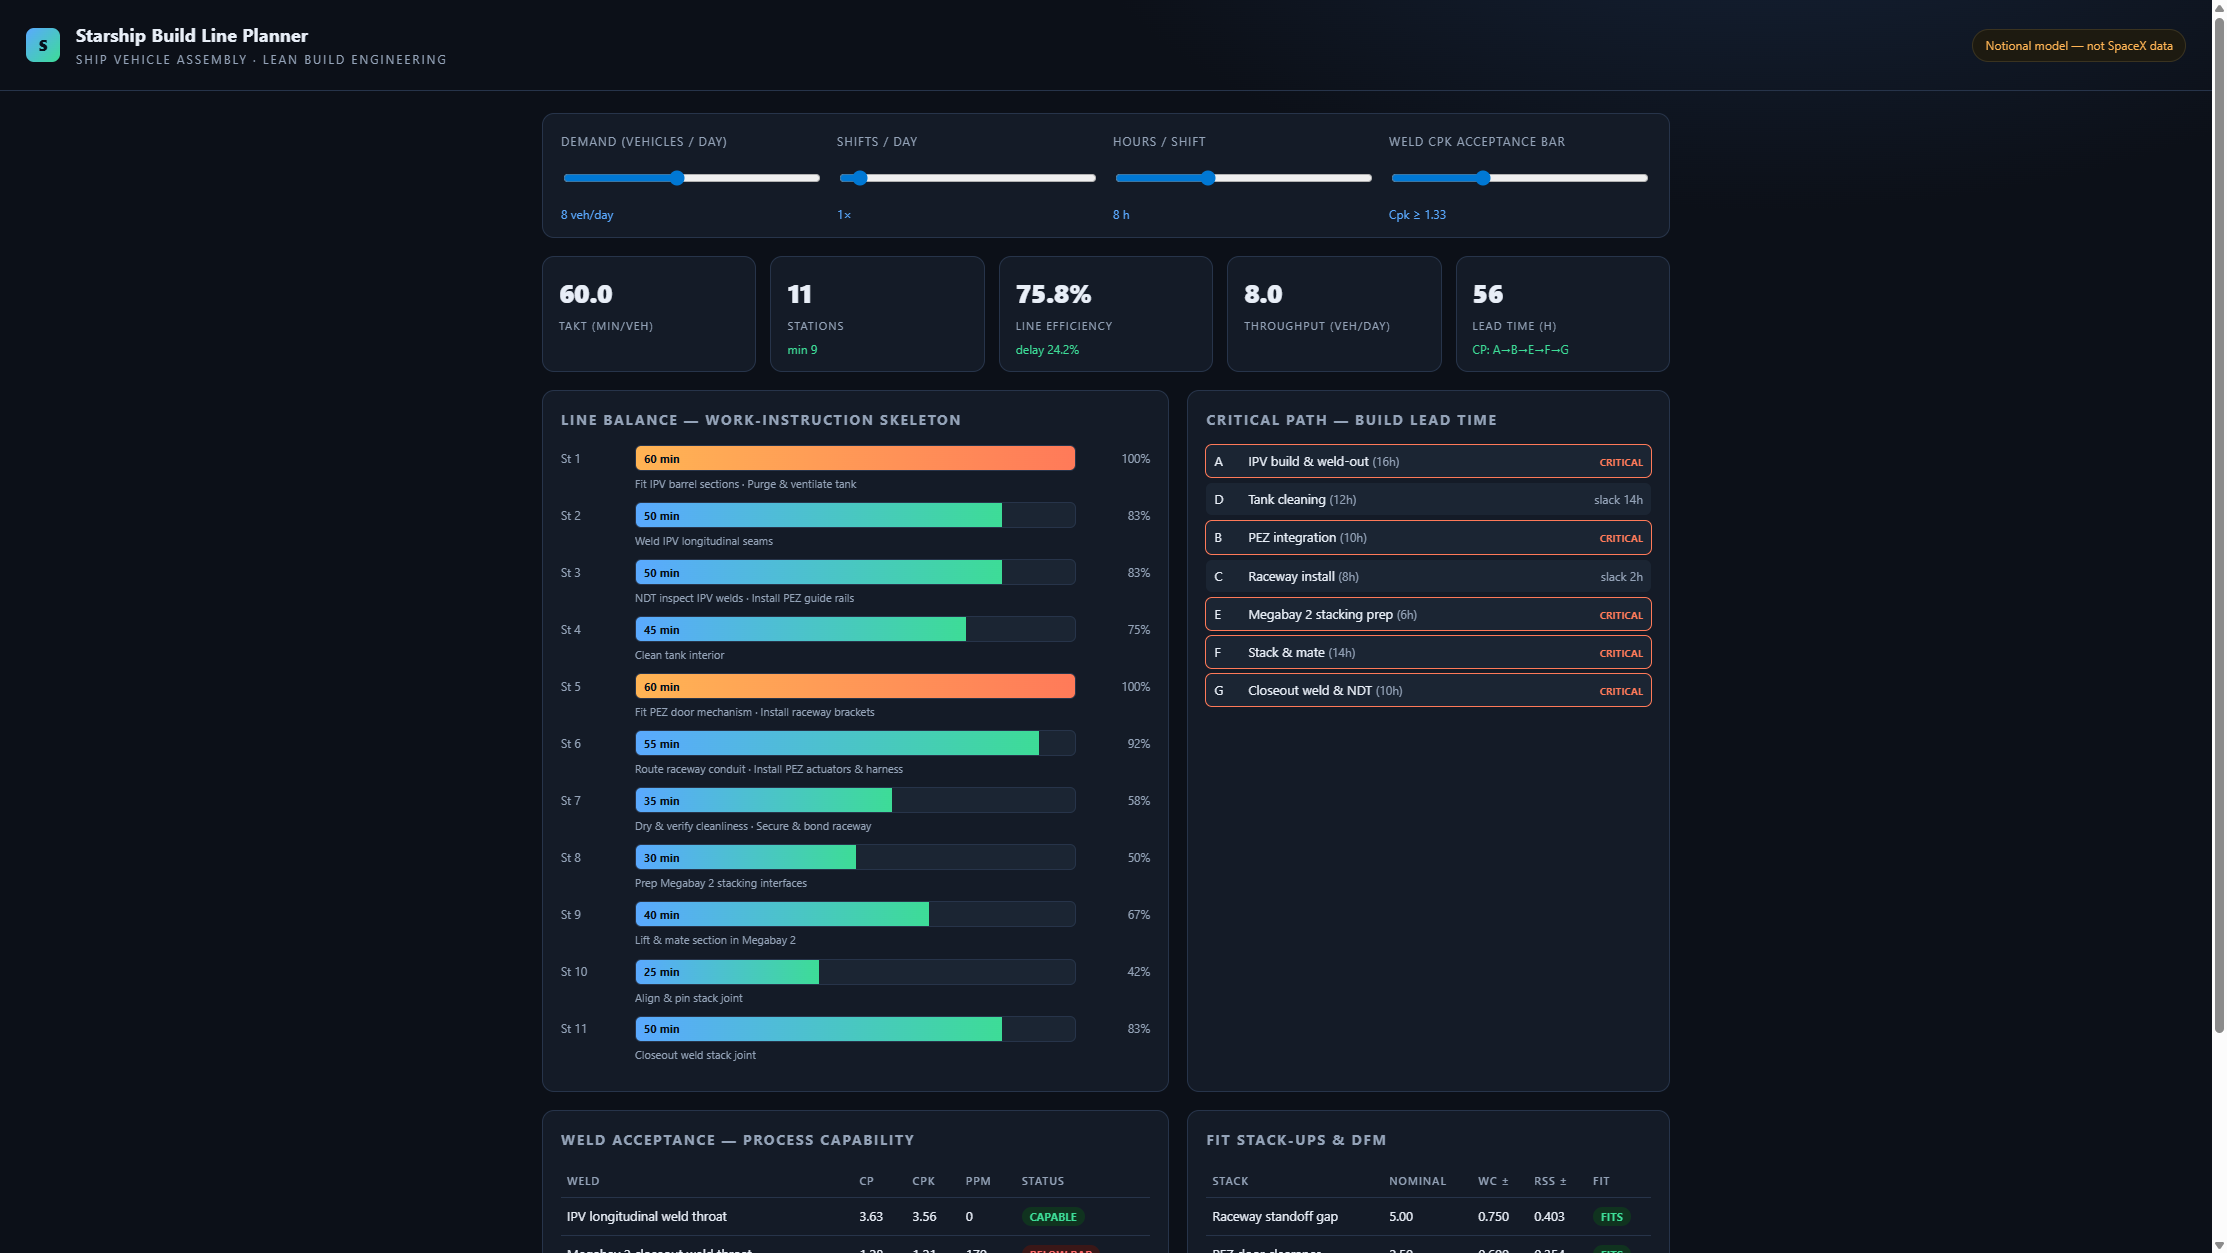The image size is (2227, 1253).
Task: Select critical path row A IPV build & weld-out
Action: pyautogui.click(x=1428, y=461)
